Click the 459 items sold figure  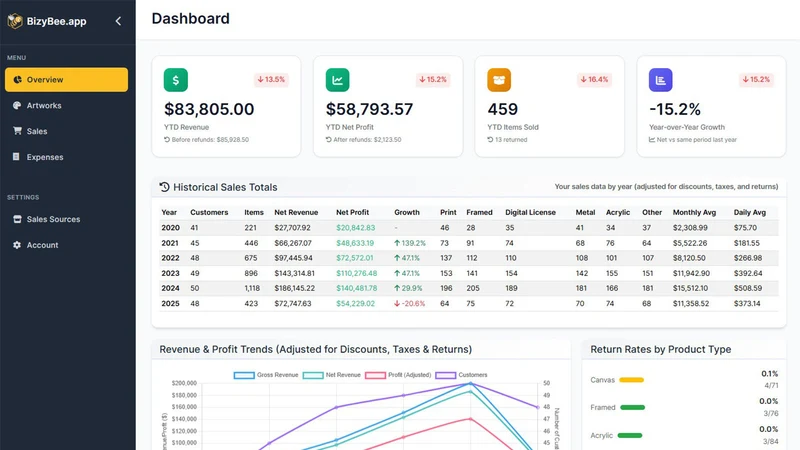pyautogui.click(x=503, y=109)
